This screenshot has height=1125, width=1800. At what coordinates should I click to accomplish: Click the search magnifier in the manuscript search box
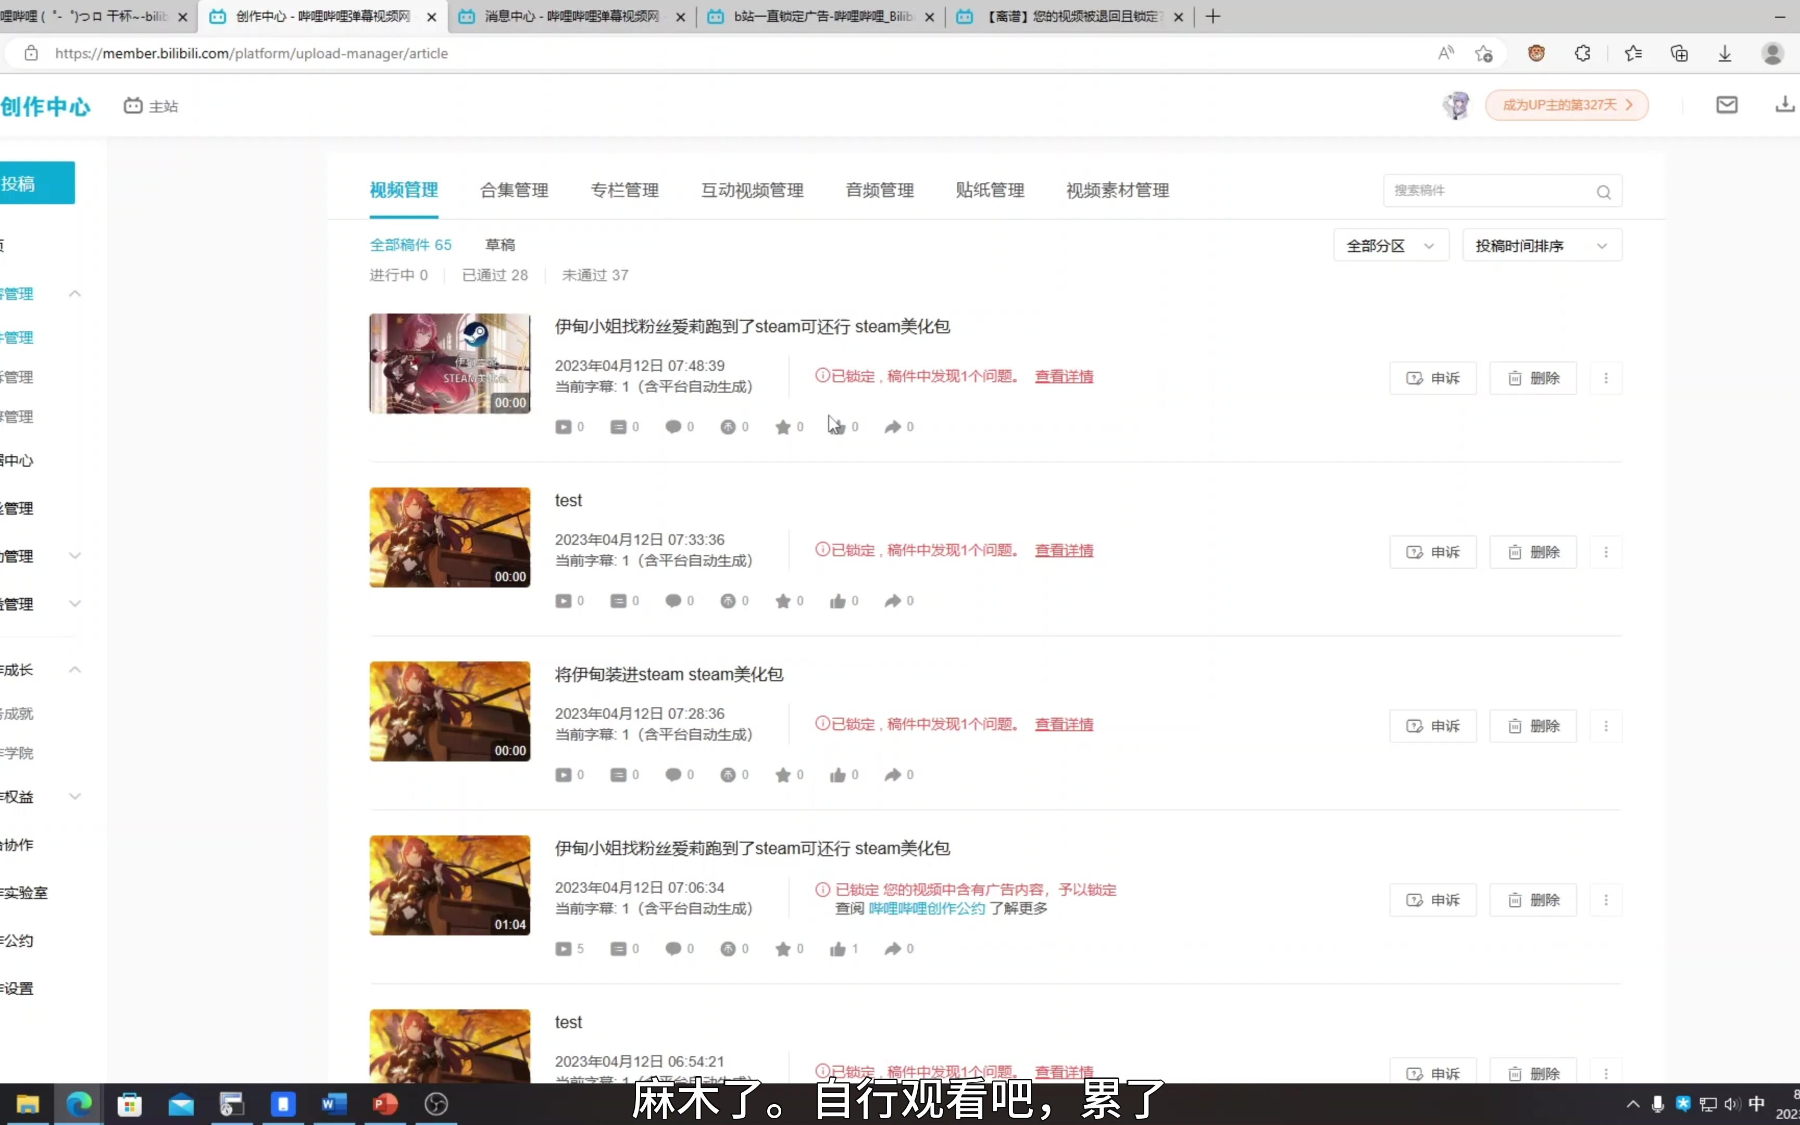tap(1603, 192)
